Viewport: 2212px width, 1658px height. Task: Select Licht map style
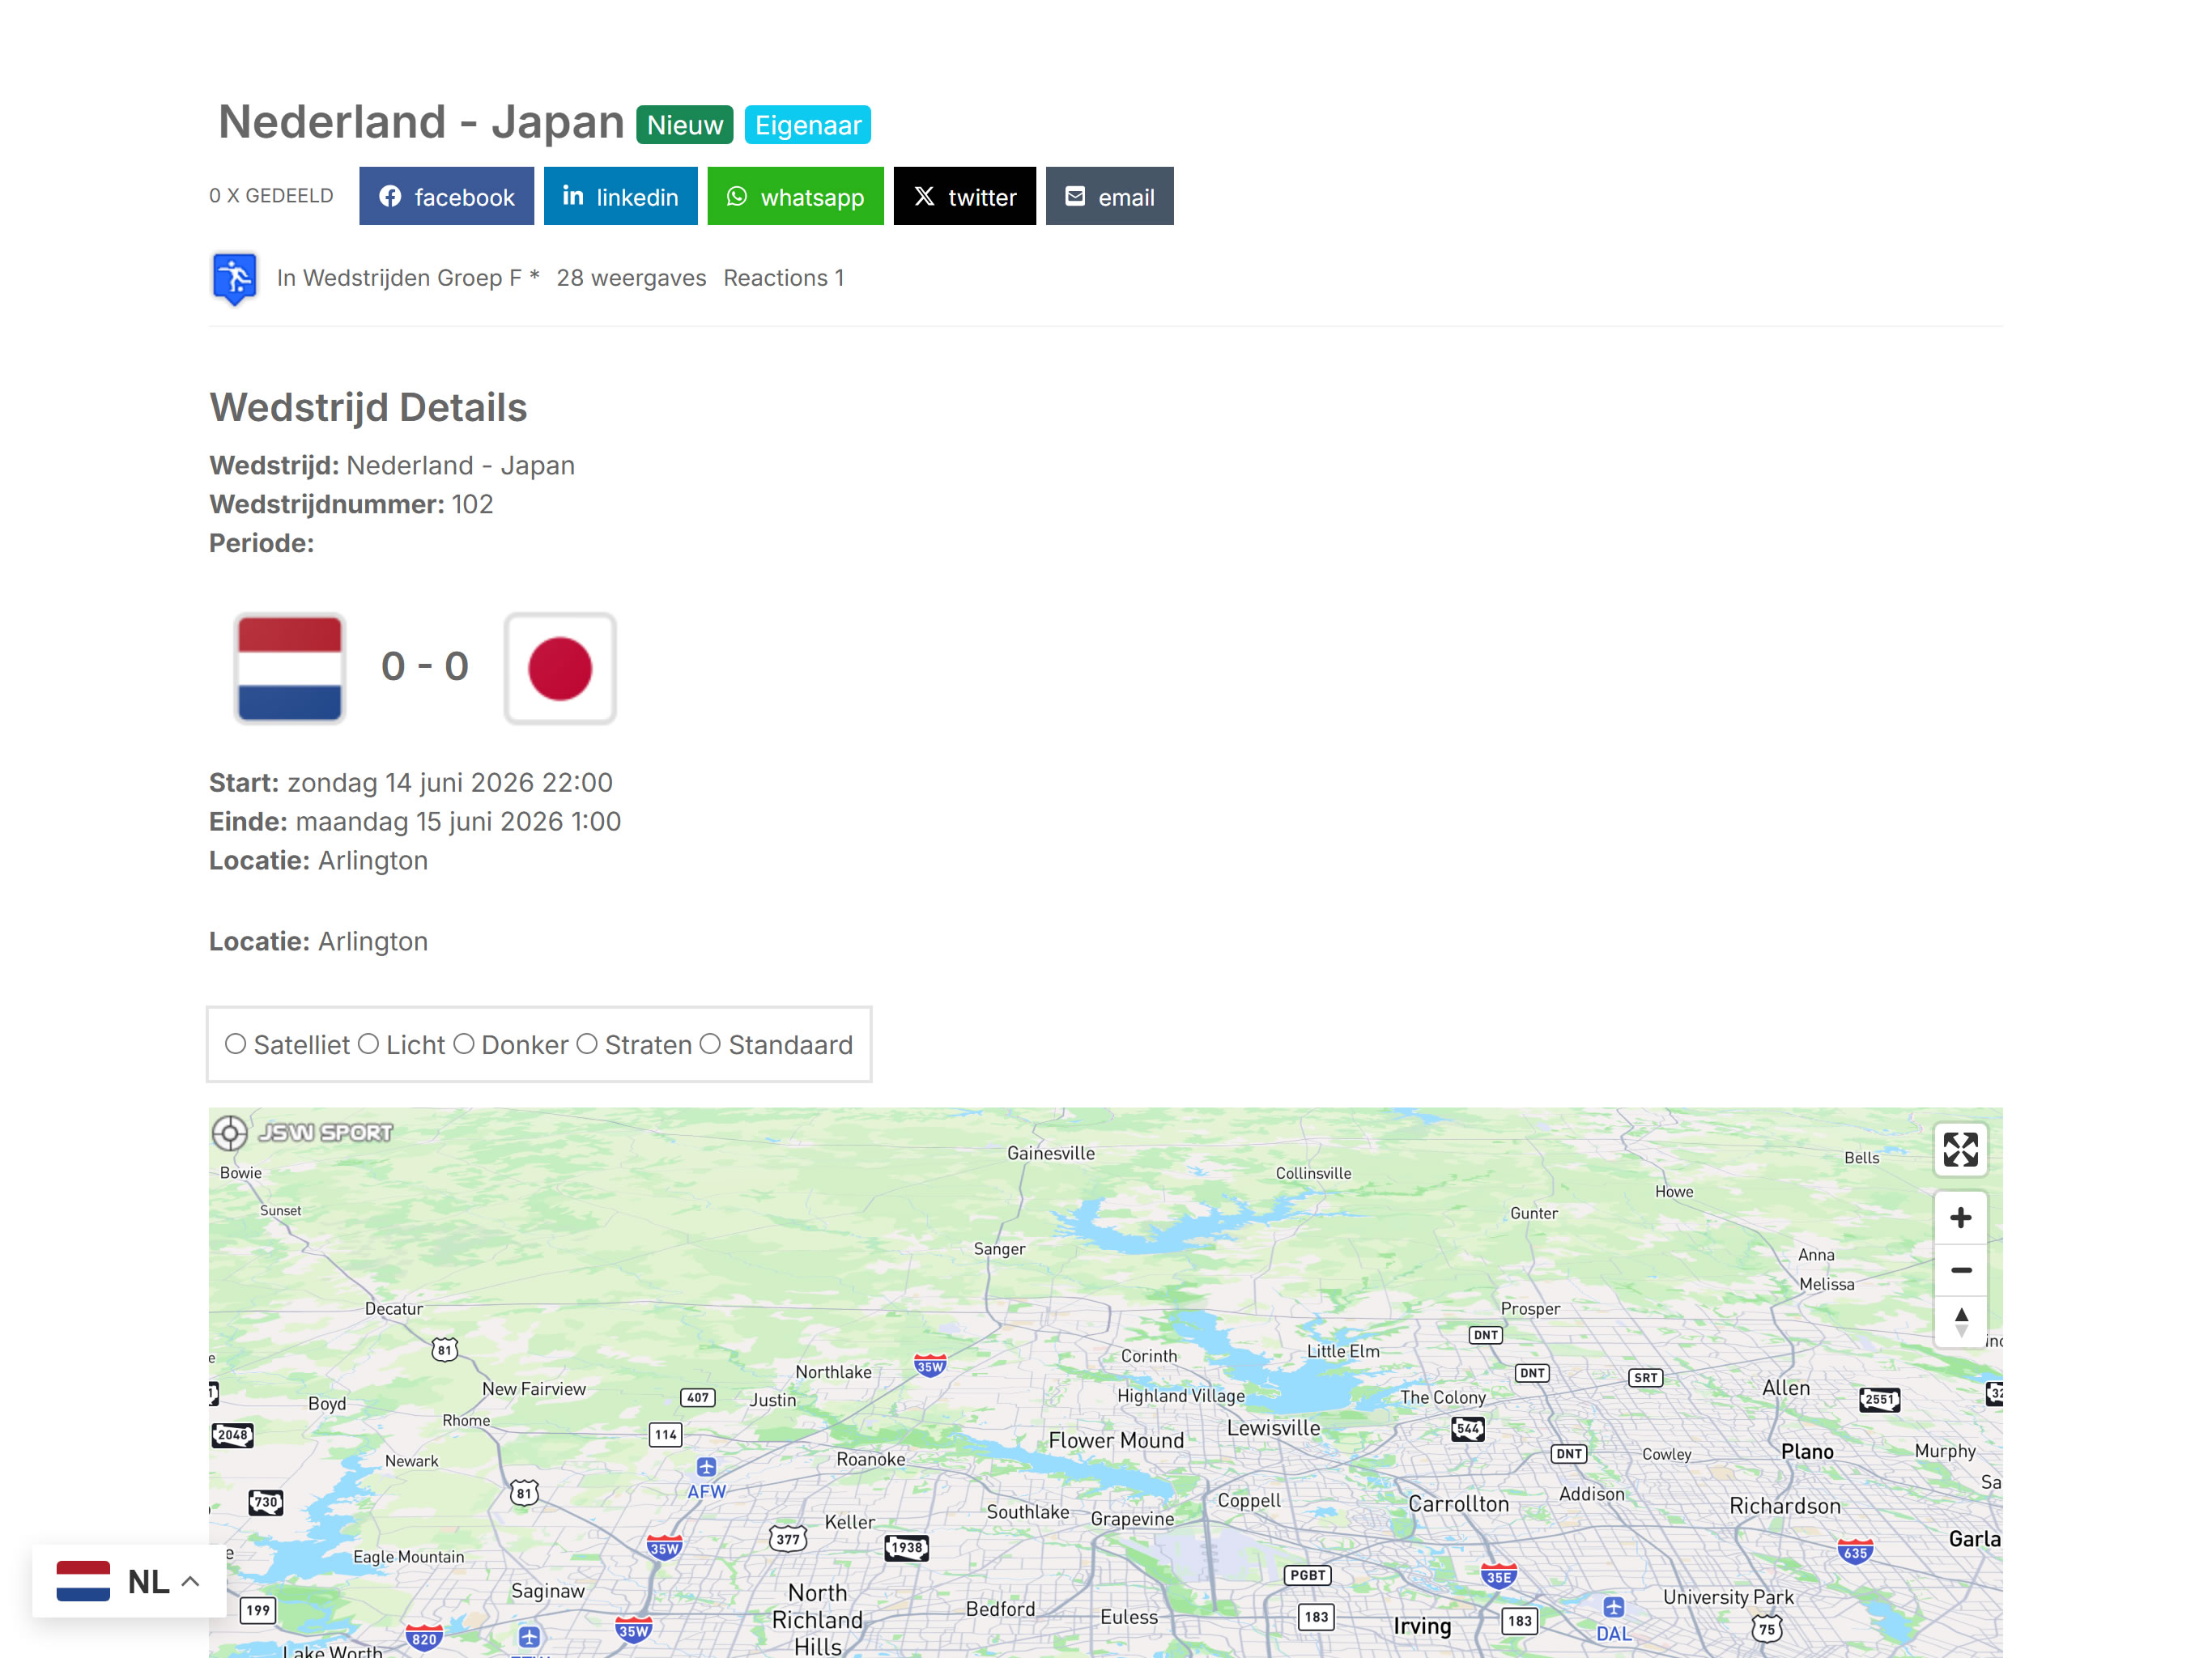click(x=368, y=1044)
